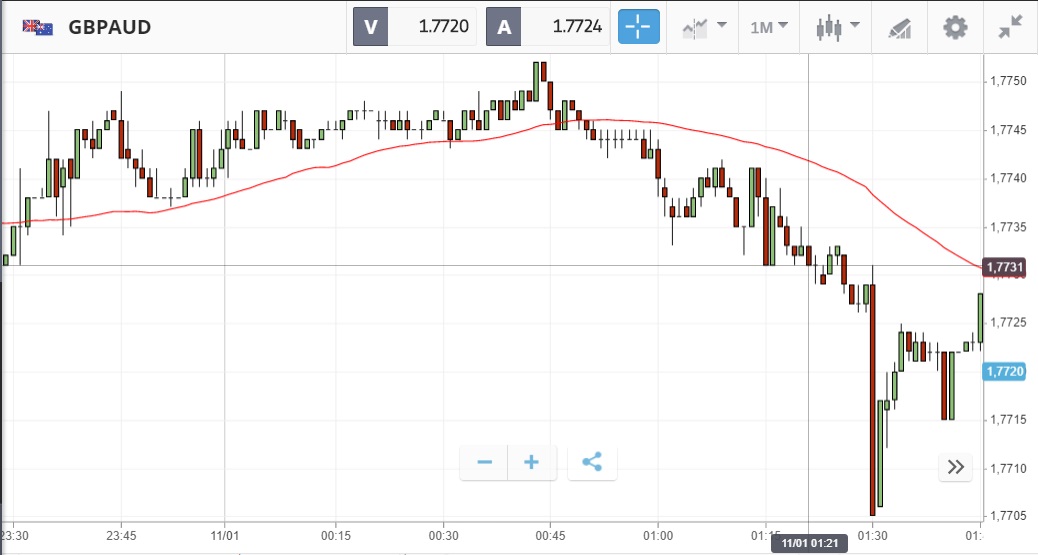Zoom out the chart with minus
This screenshot has width=1038, height=555.
pyautogui.click(x=485, y=462)
